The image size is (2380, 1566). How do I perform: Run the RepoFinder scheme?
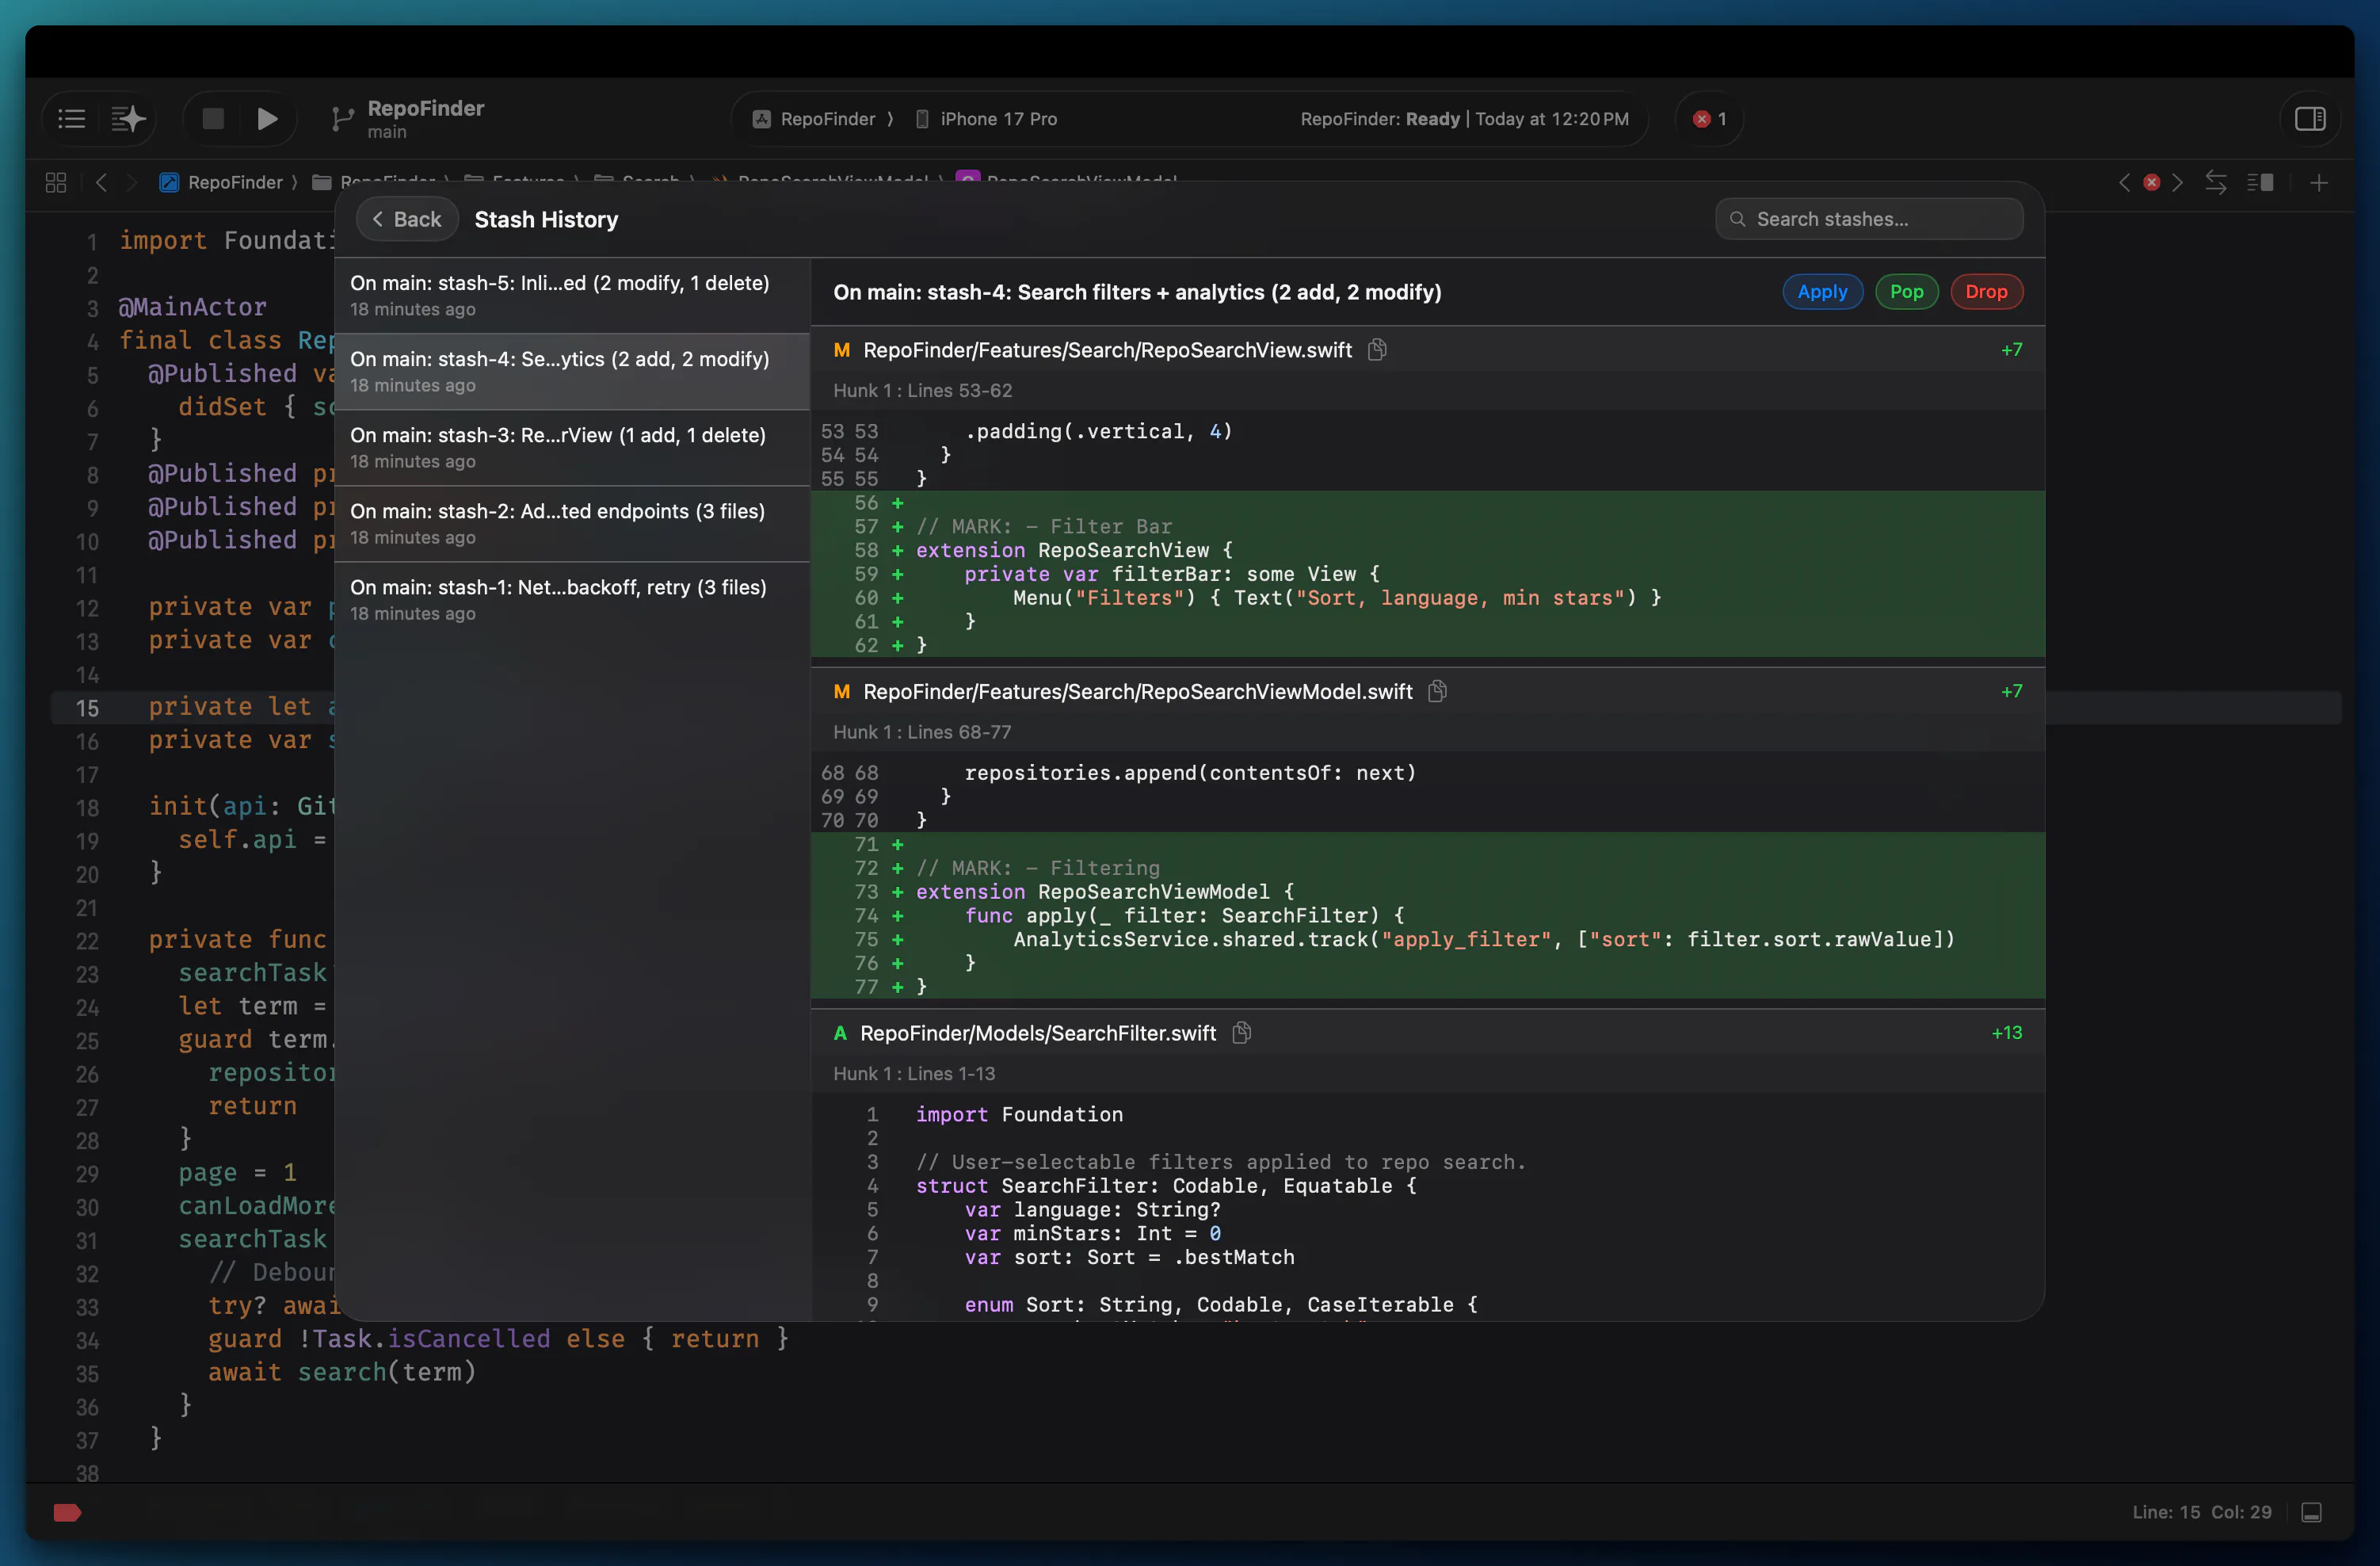[267, 119]
